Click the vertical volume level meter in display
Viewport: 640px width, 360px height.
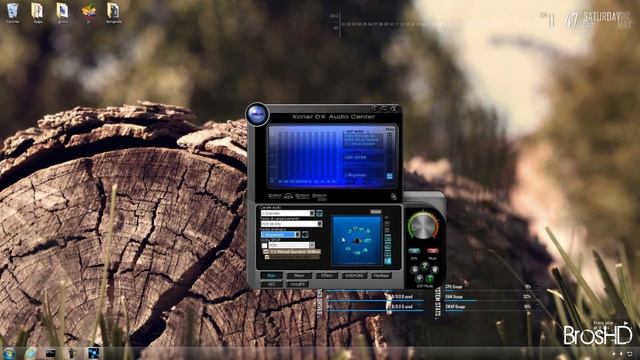click(x=389, y=155)
